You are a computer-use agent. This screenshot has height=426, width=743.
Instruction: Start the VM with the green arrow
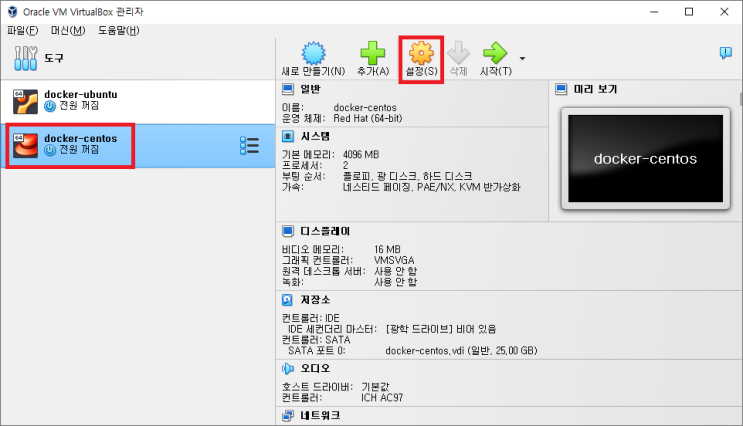(x=495, y=53)
